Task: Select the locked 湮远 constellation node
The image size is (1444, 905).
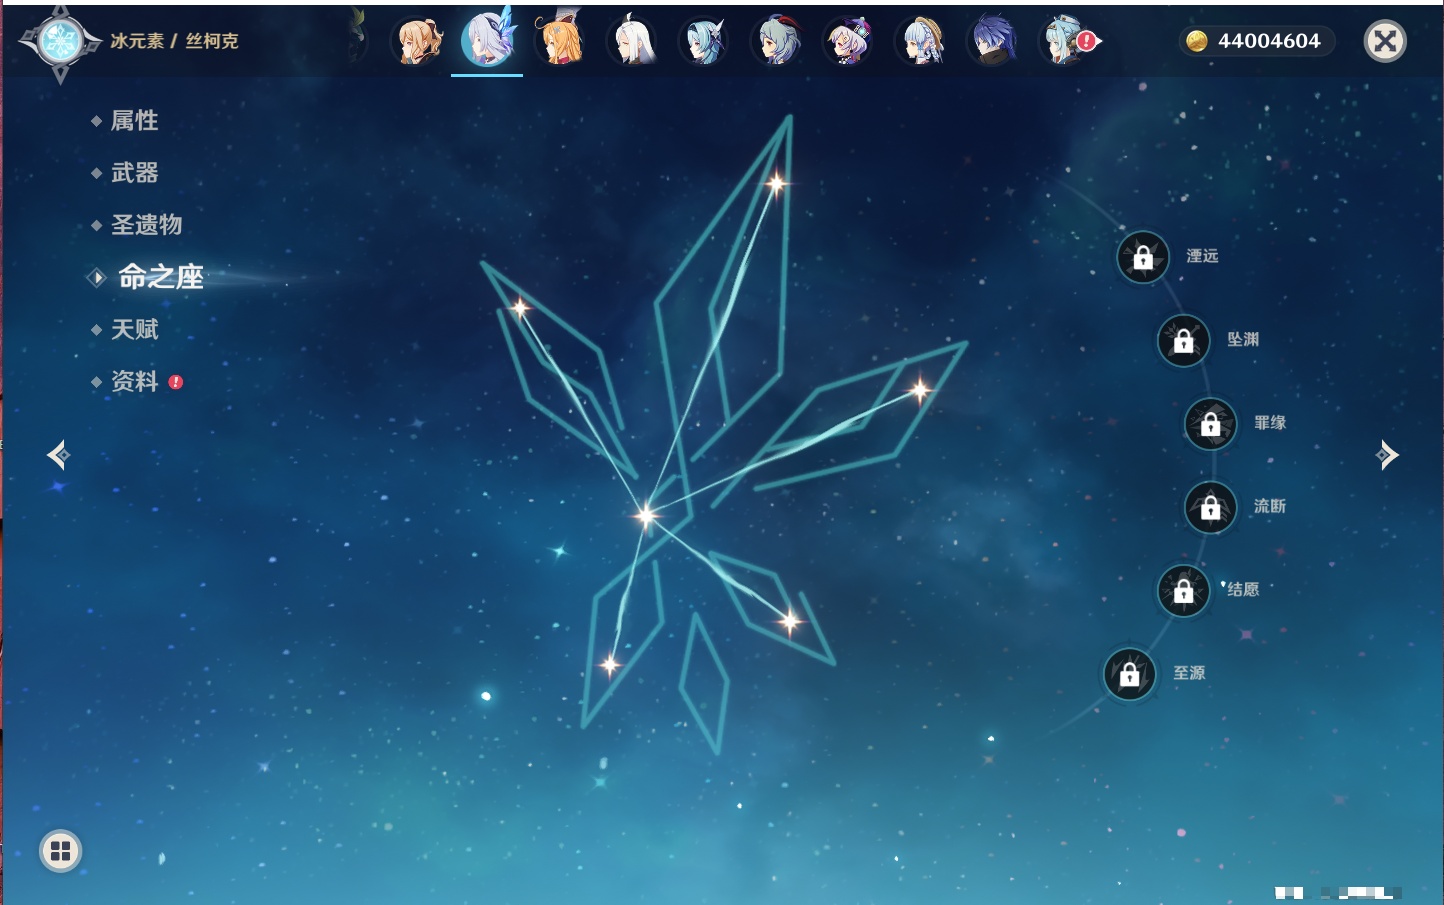Action: tap(1143, 258)
